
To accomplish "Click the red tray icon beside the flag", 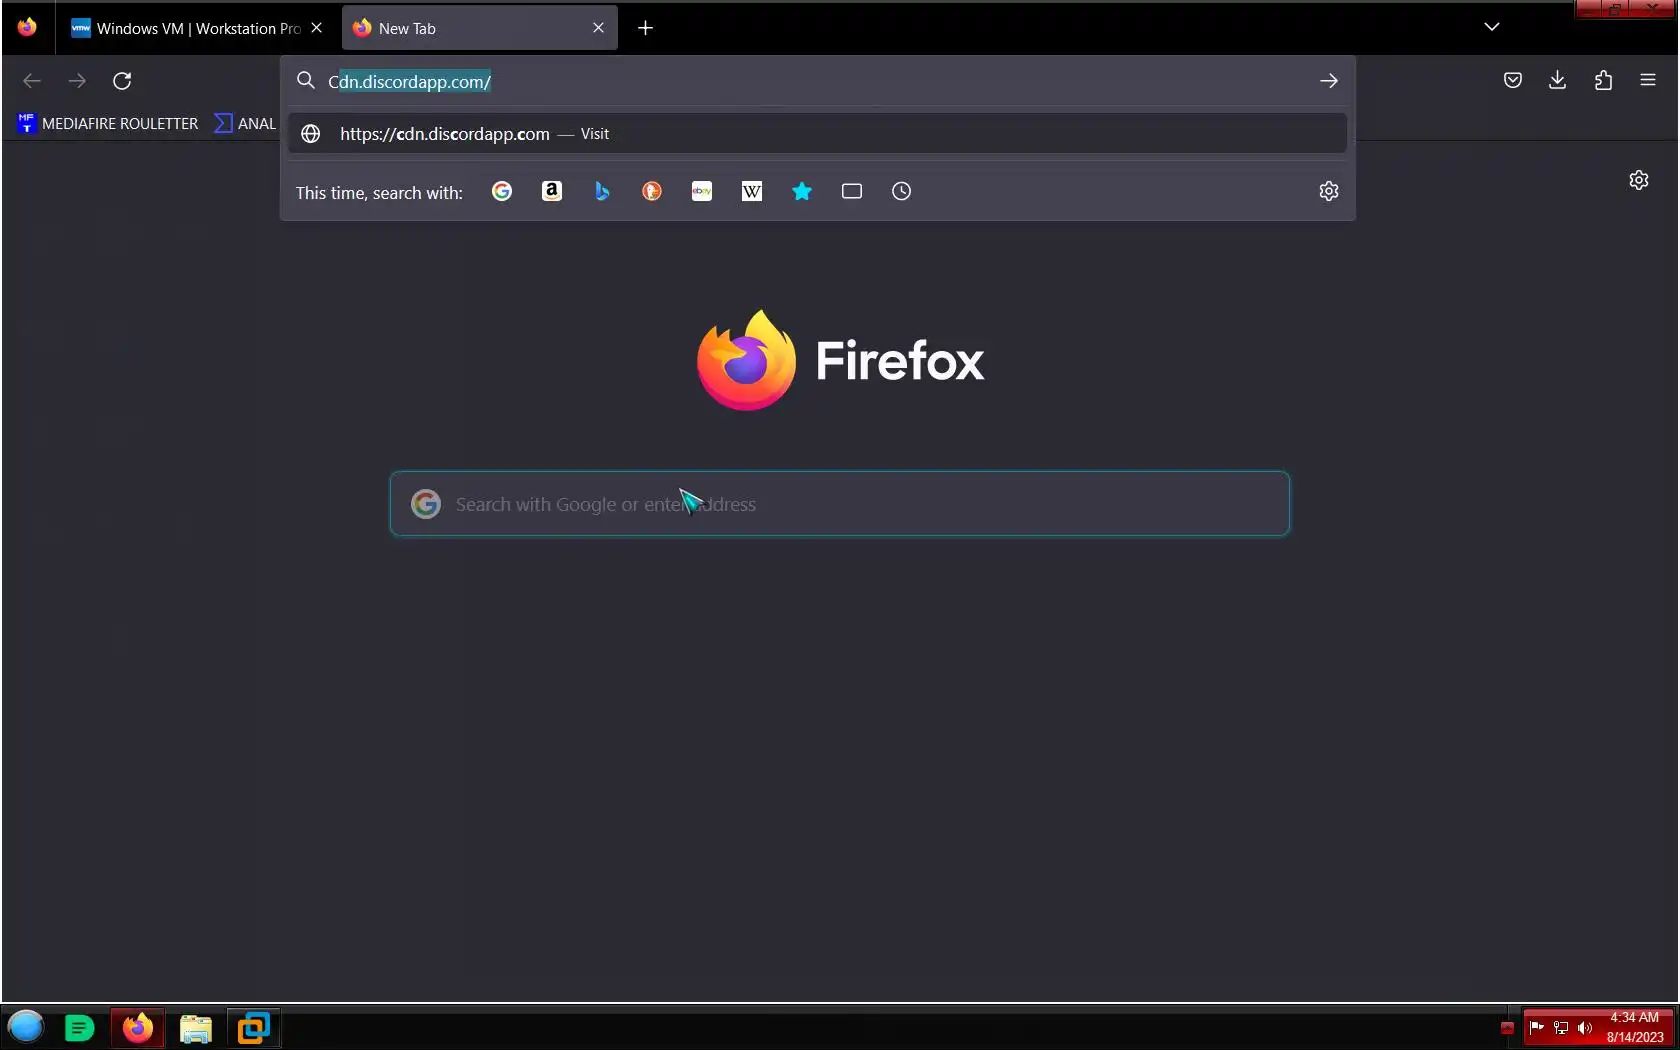I will (x=1508, y=1027).
